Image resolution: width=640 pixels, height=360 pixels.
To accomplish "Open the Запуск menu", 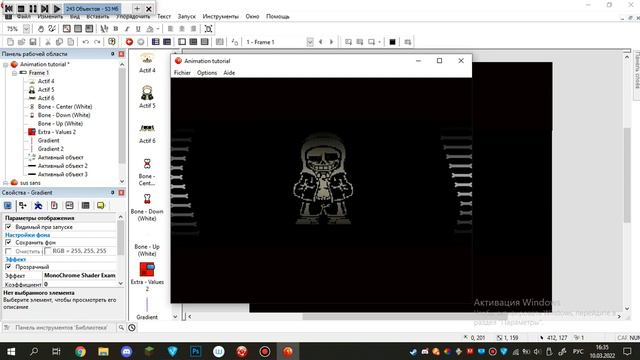I will tap(187, 16).
